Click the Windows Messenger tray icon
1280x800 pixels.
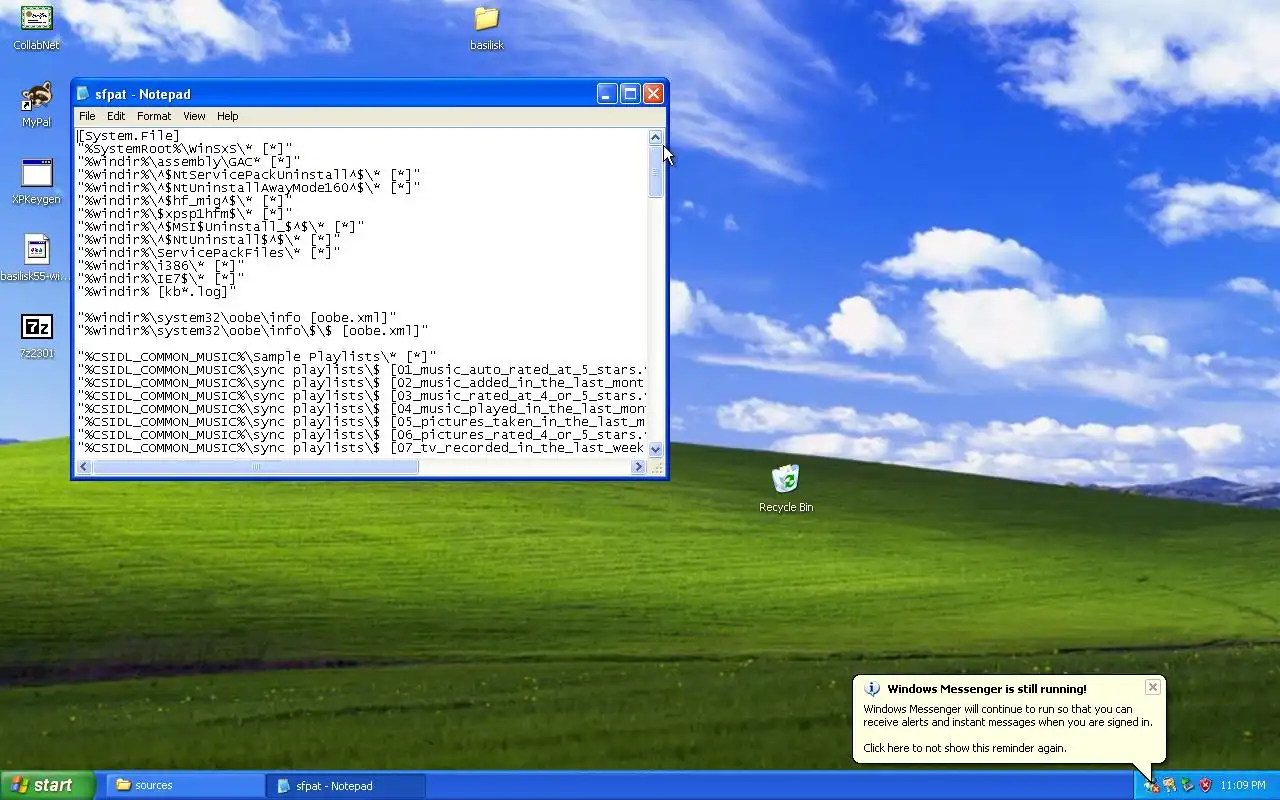[x=1152, y=786]
